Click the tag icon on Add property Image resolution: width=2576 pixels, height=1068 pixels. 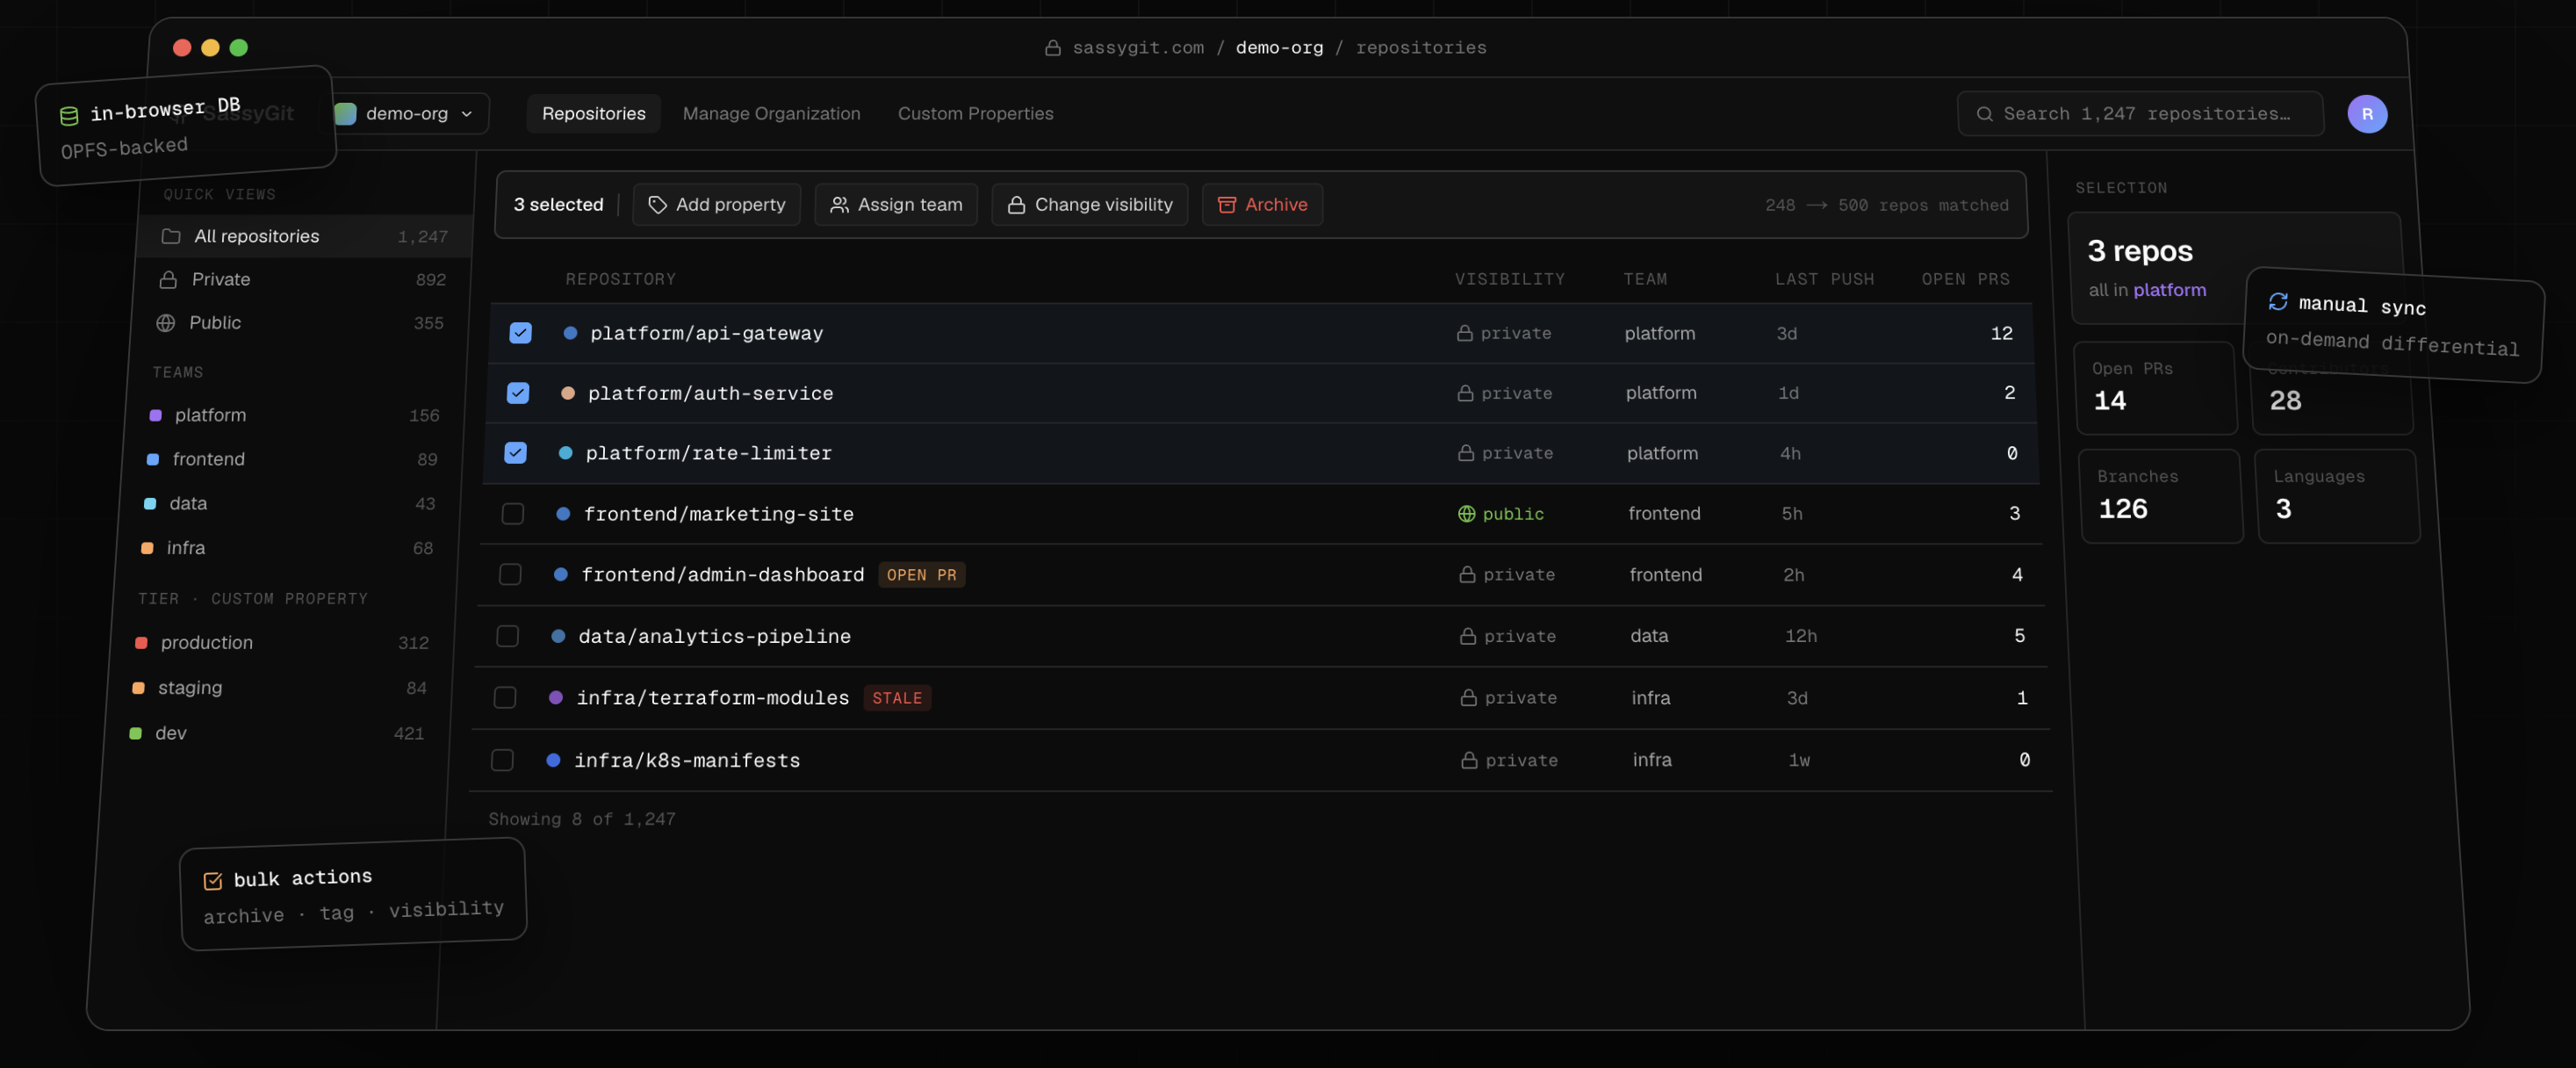coord(657,205)
